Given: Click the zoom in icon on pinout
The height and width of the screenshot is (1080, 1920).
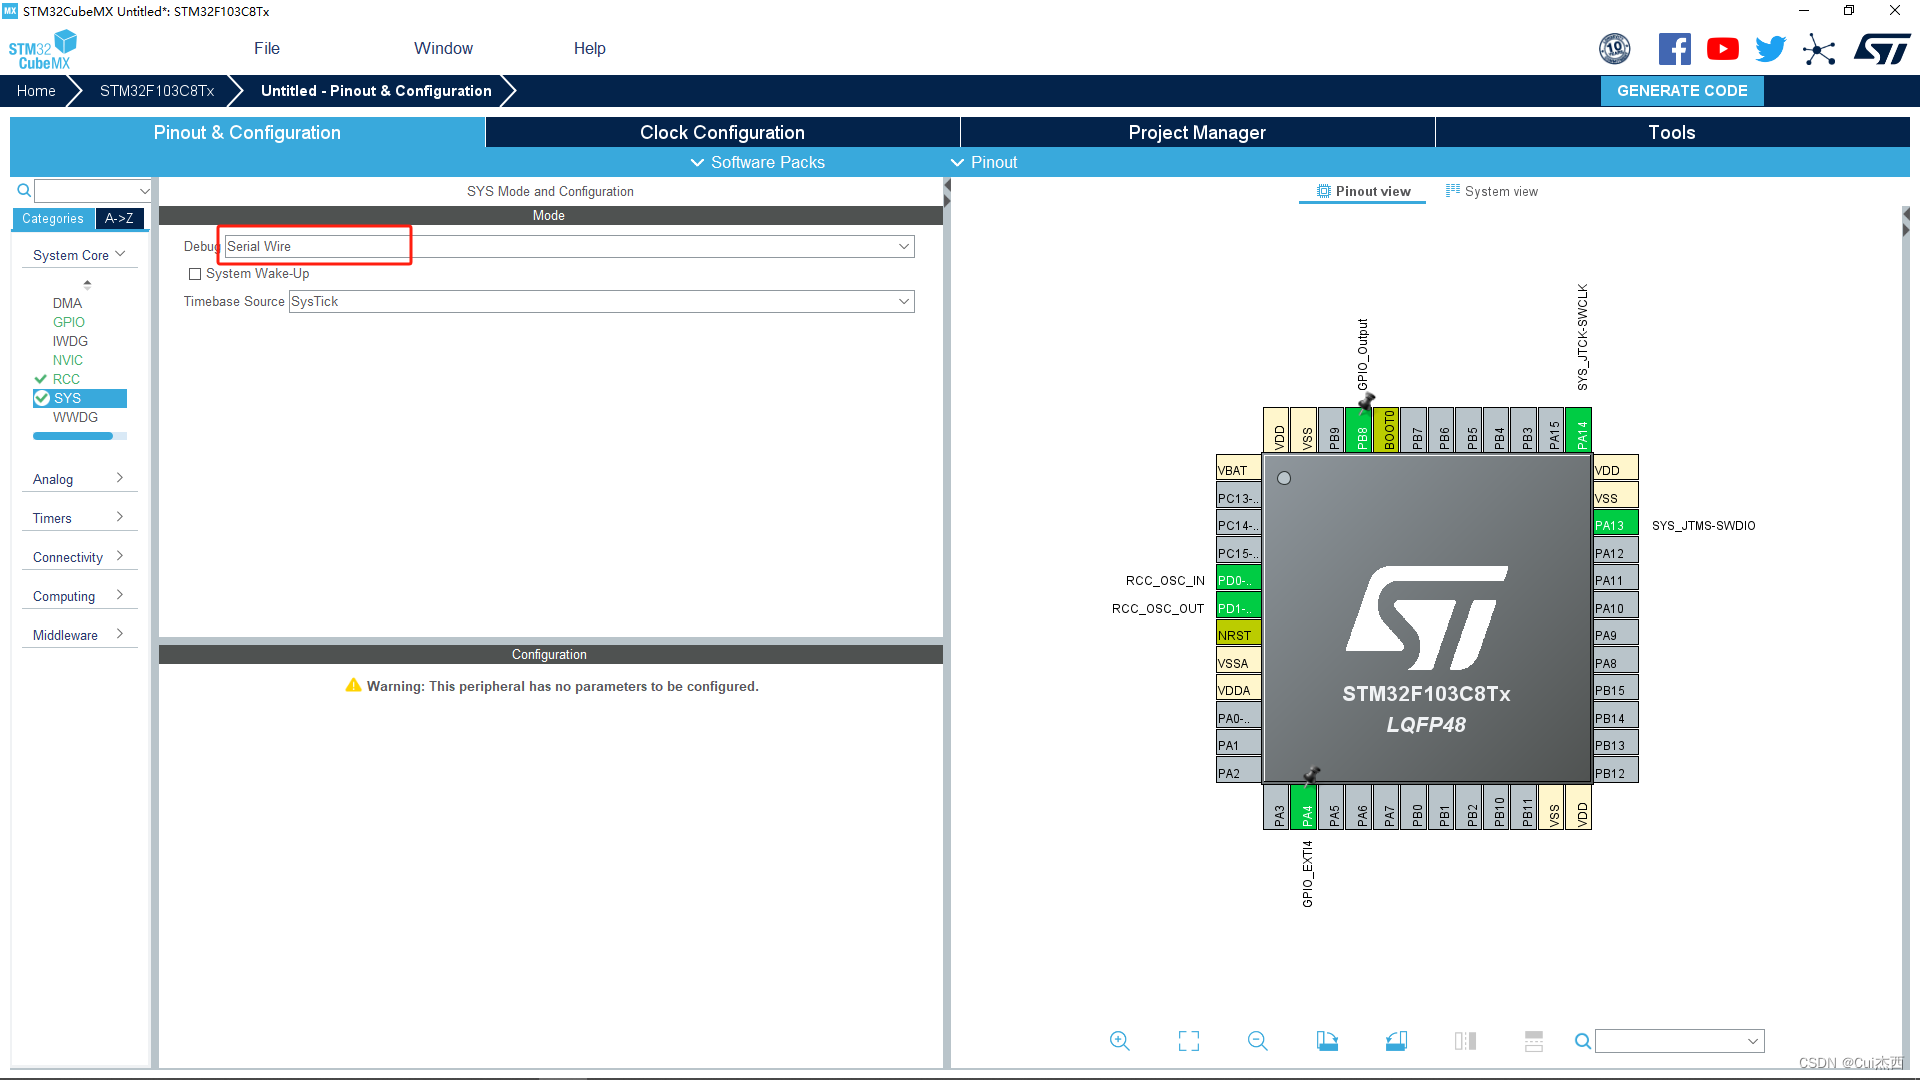Looking at the screenshot, I should (1120, 1040).
